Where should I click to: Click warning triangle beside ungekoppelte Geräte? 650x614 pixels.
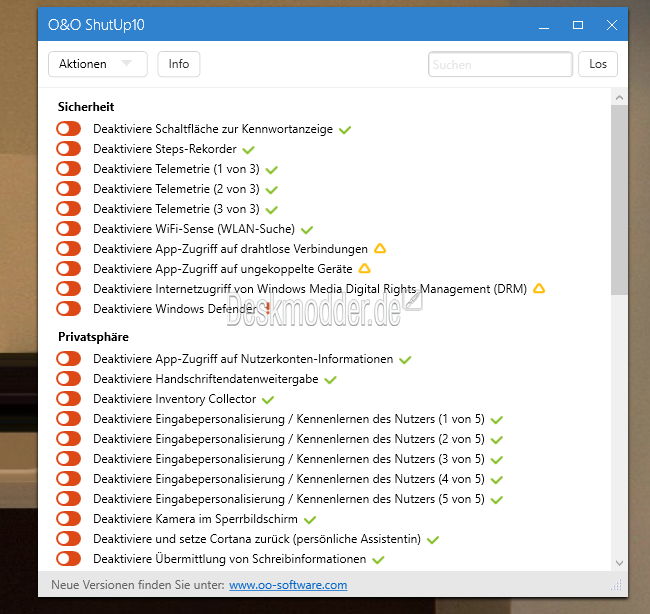coord(364,268)
